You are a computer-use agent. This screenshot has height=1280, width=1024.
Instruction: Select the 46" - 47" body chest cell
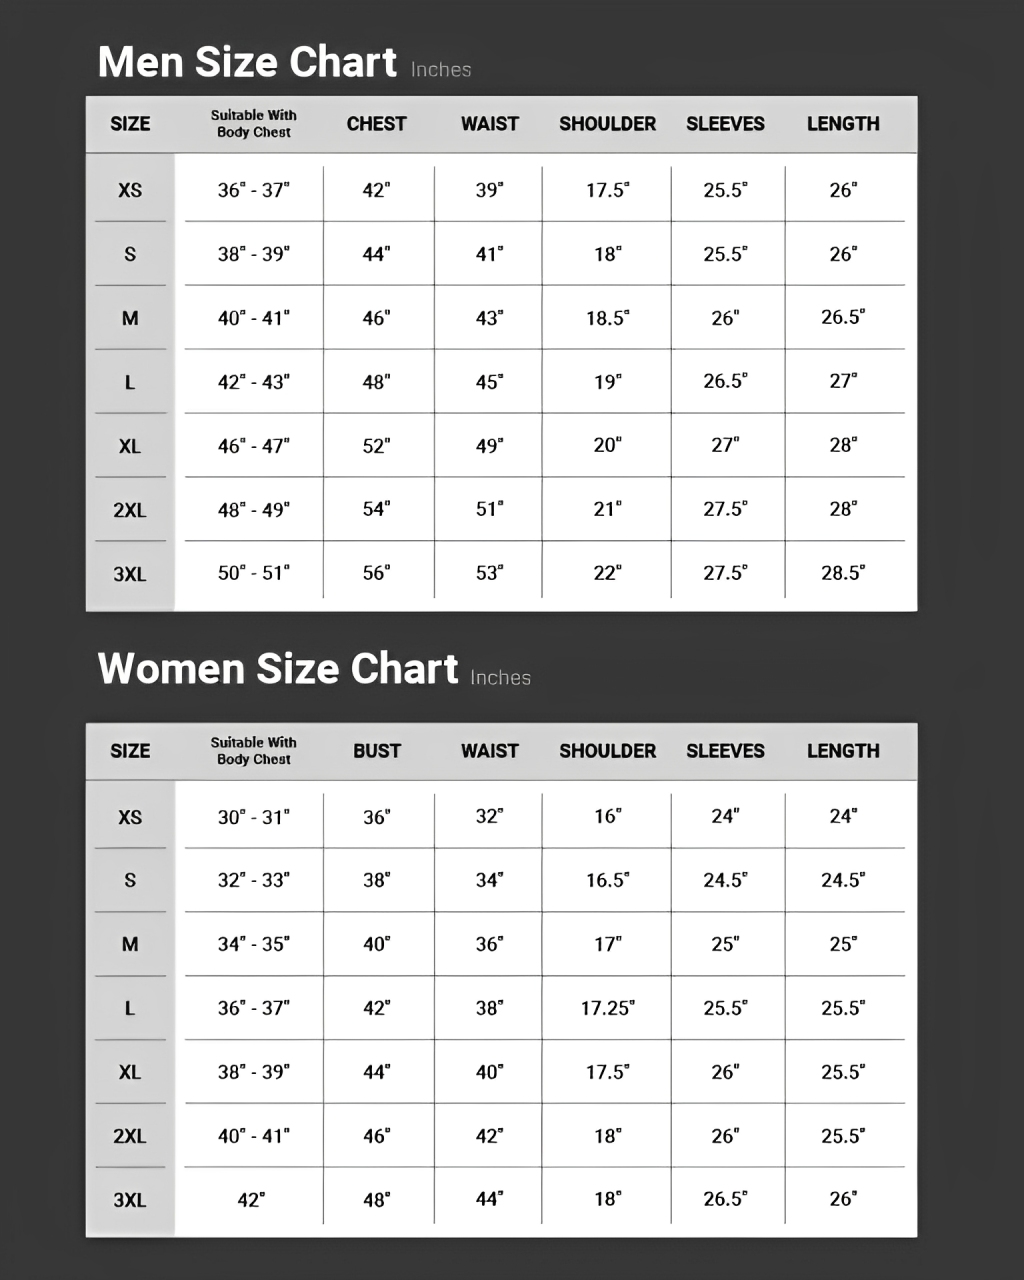pyautogui.click(x=253, y=446)
